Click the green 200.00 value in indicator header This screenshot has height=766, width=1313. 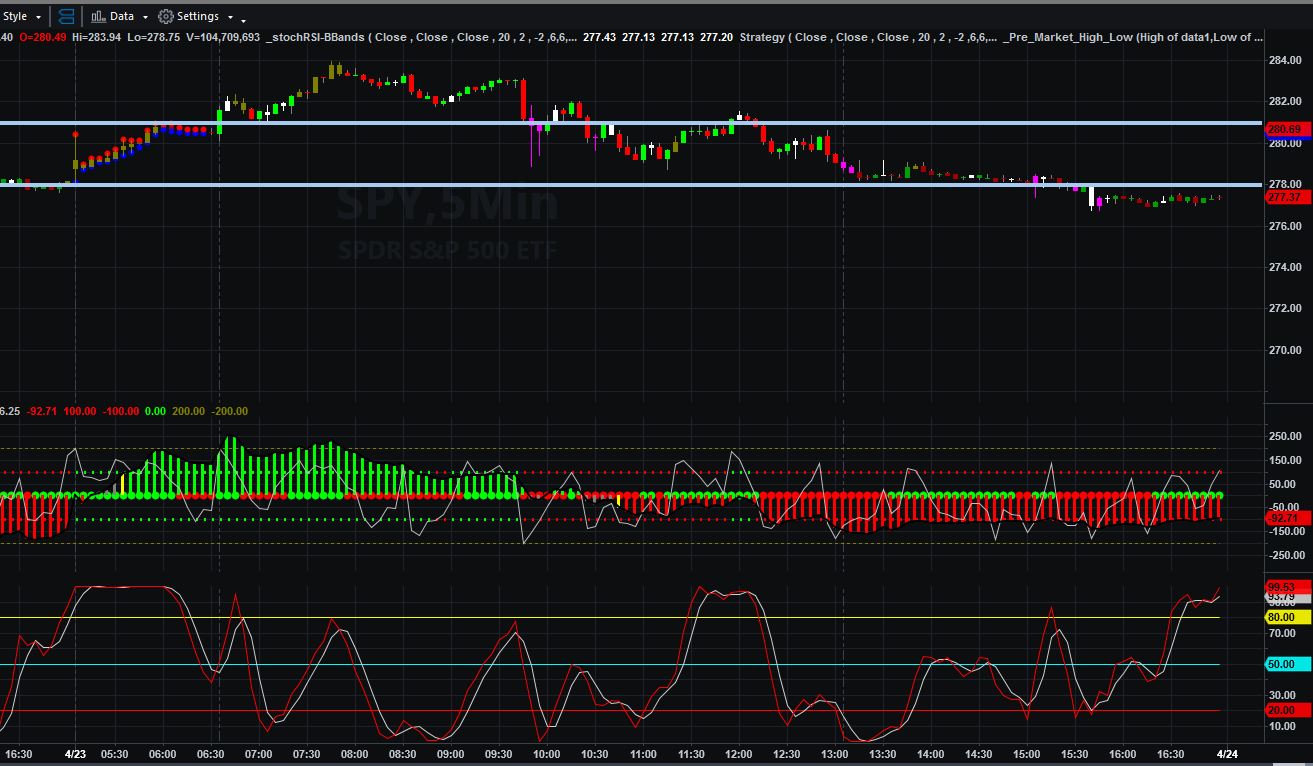pos(187,411)
